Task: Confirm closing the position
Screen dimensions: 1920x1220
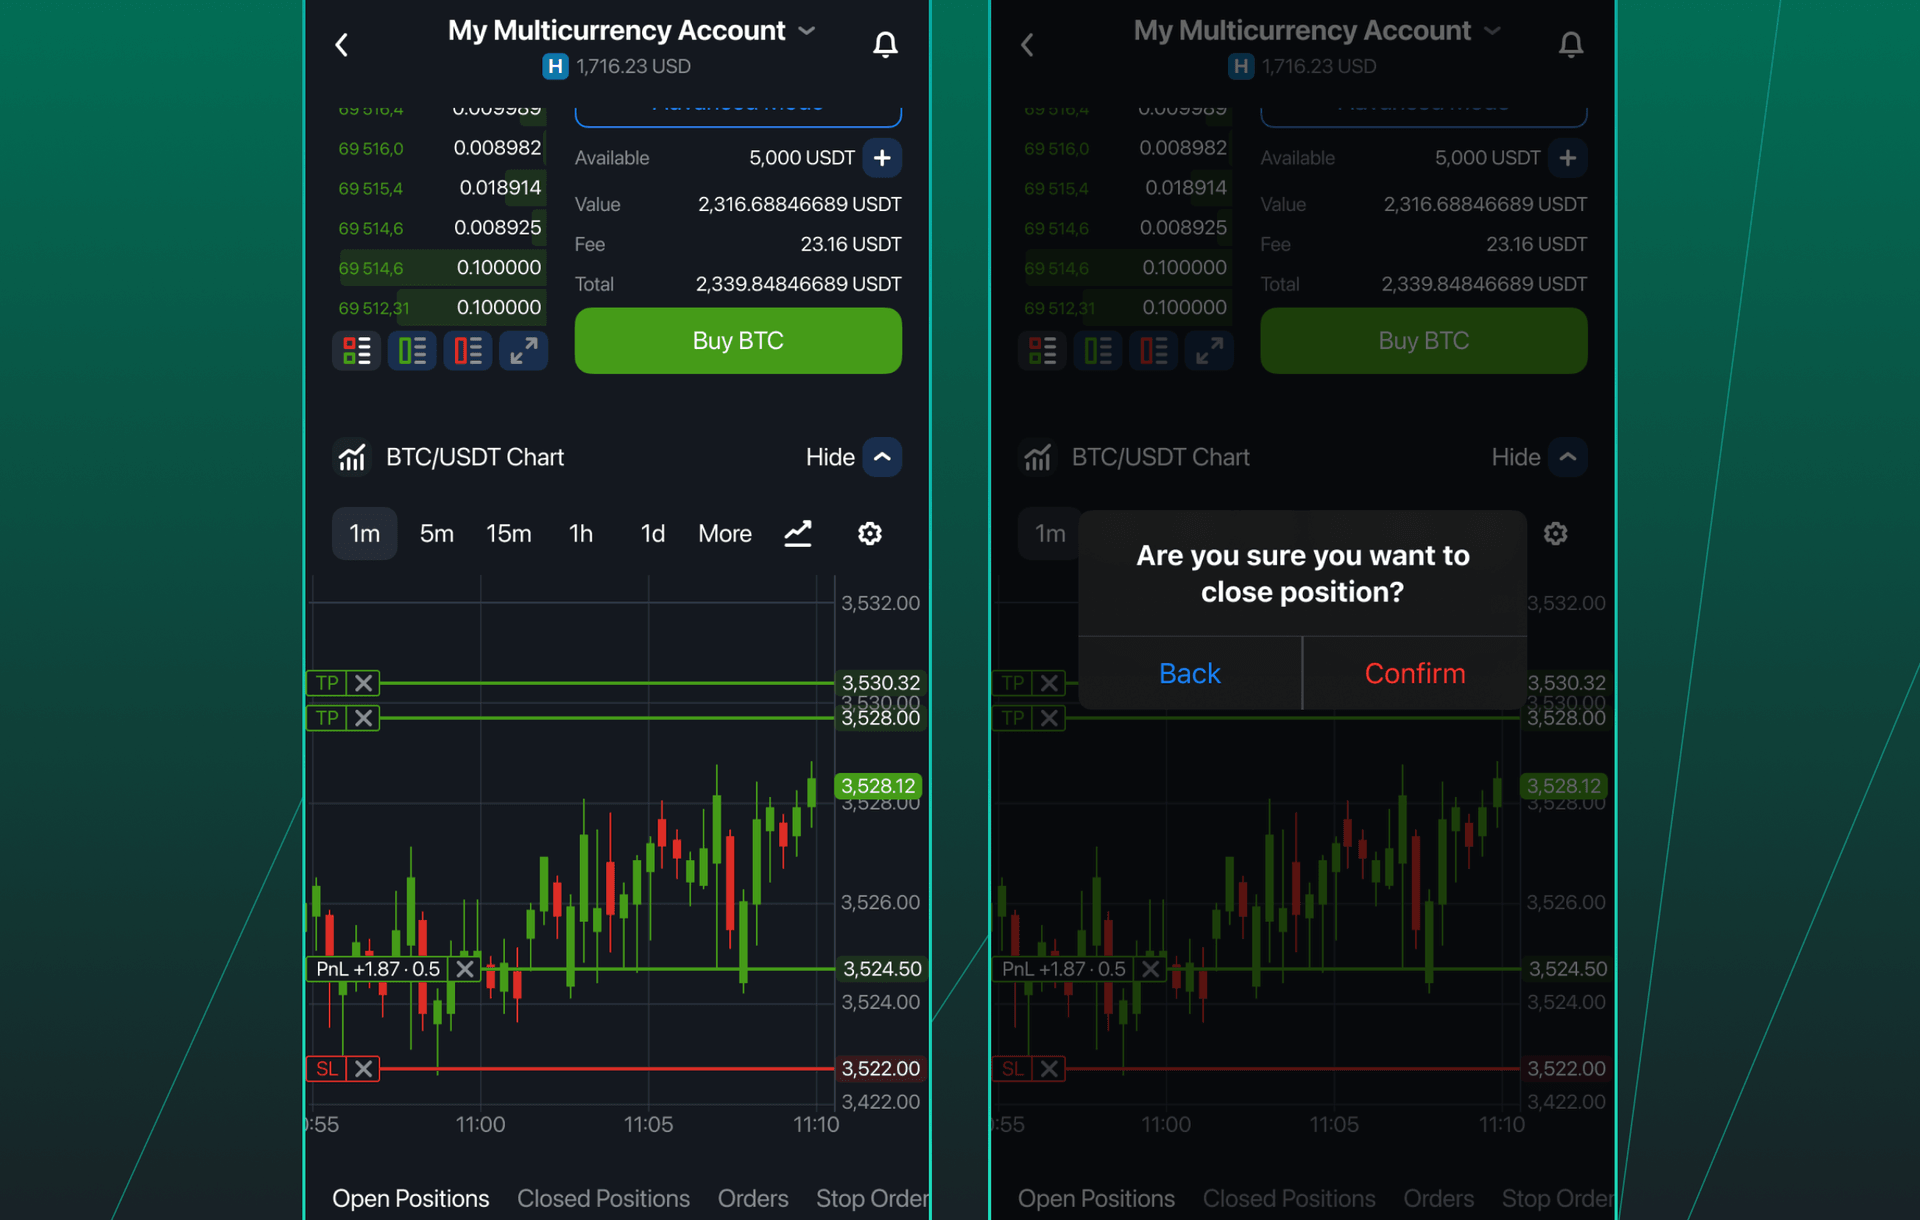Action: pos(1414,672)
